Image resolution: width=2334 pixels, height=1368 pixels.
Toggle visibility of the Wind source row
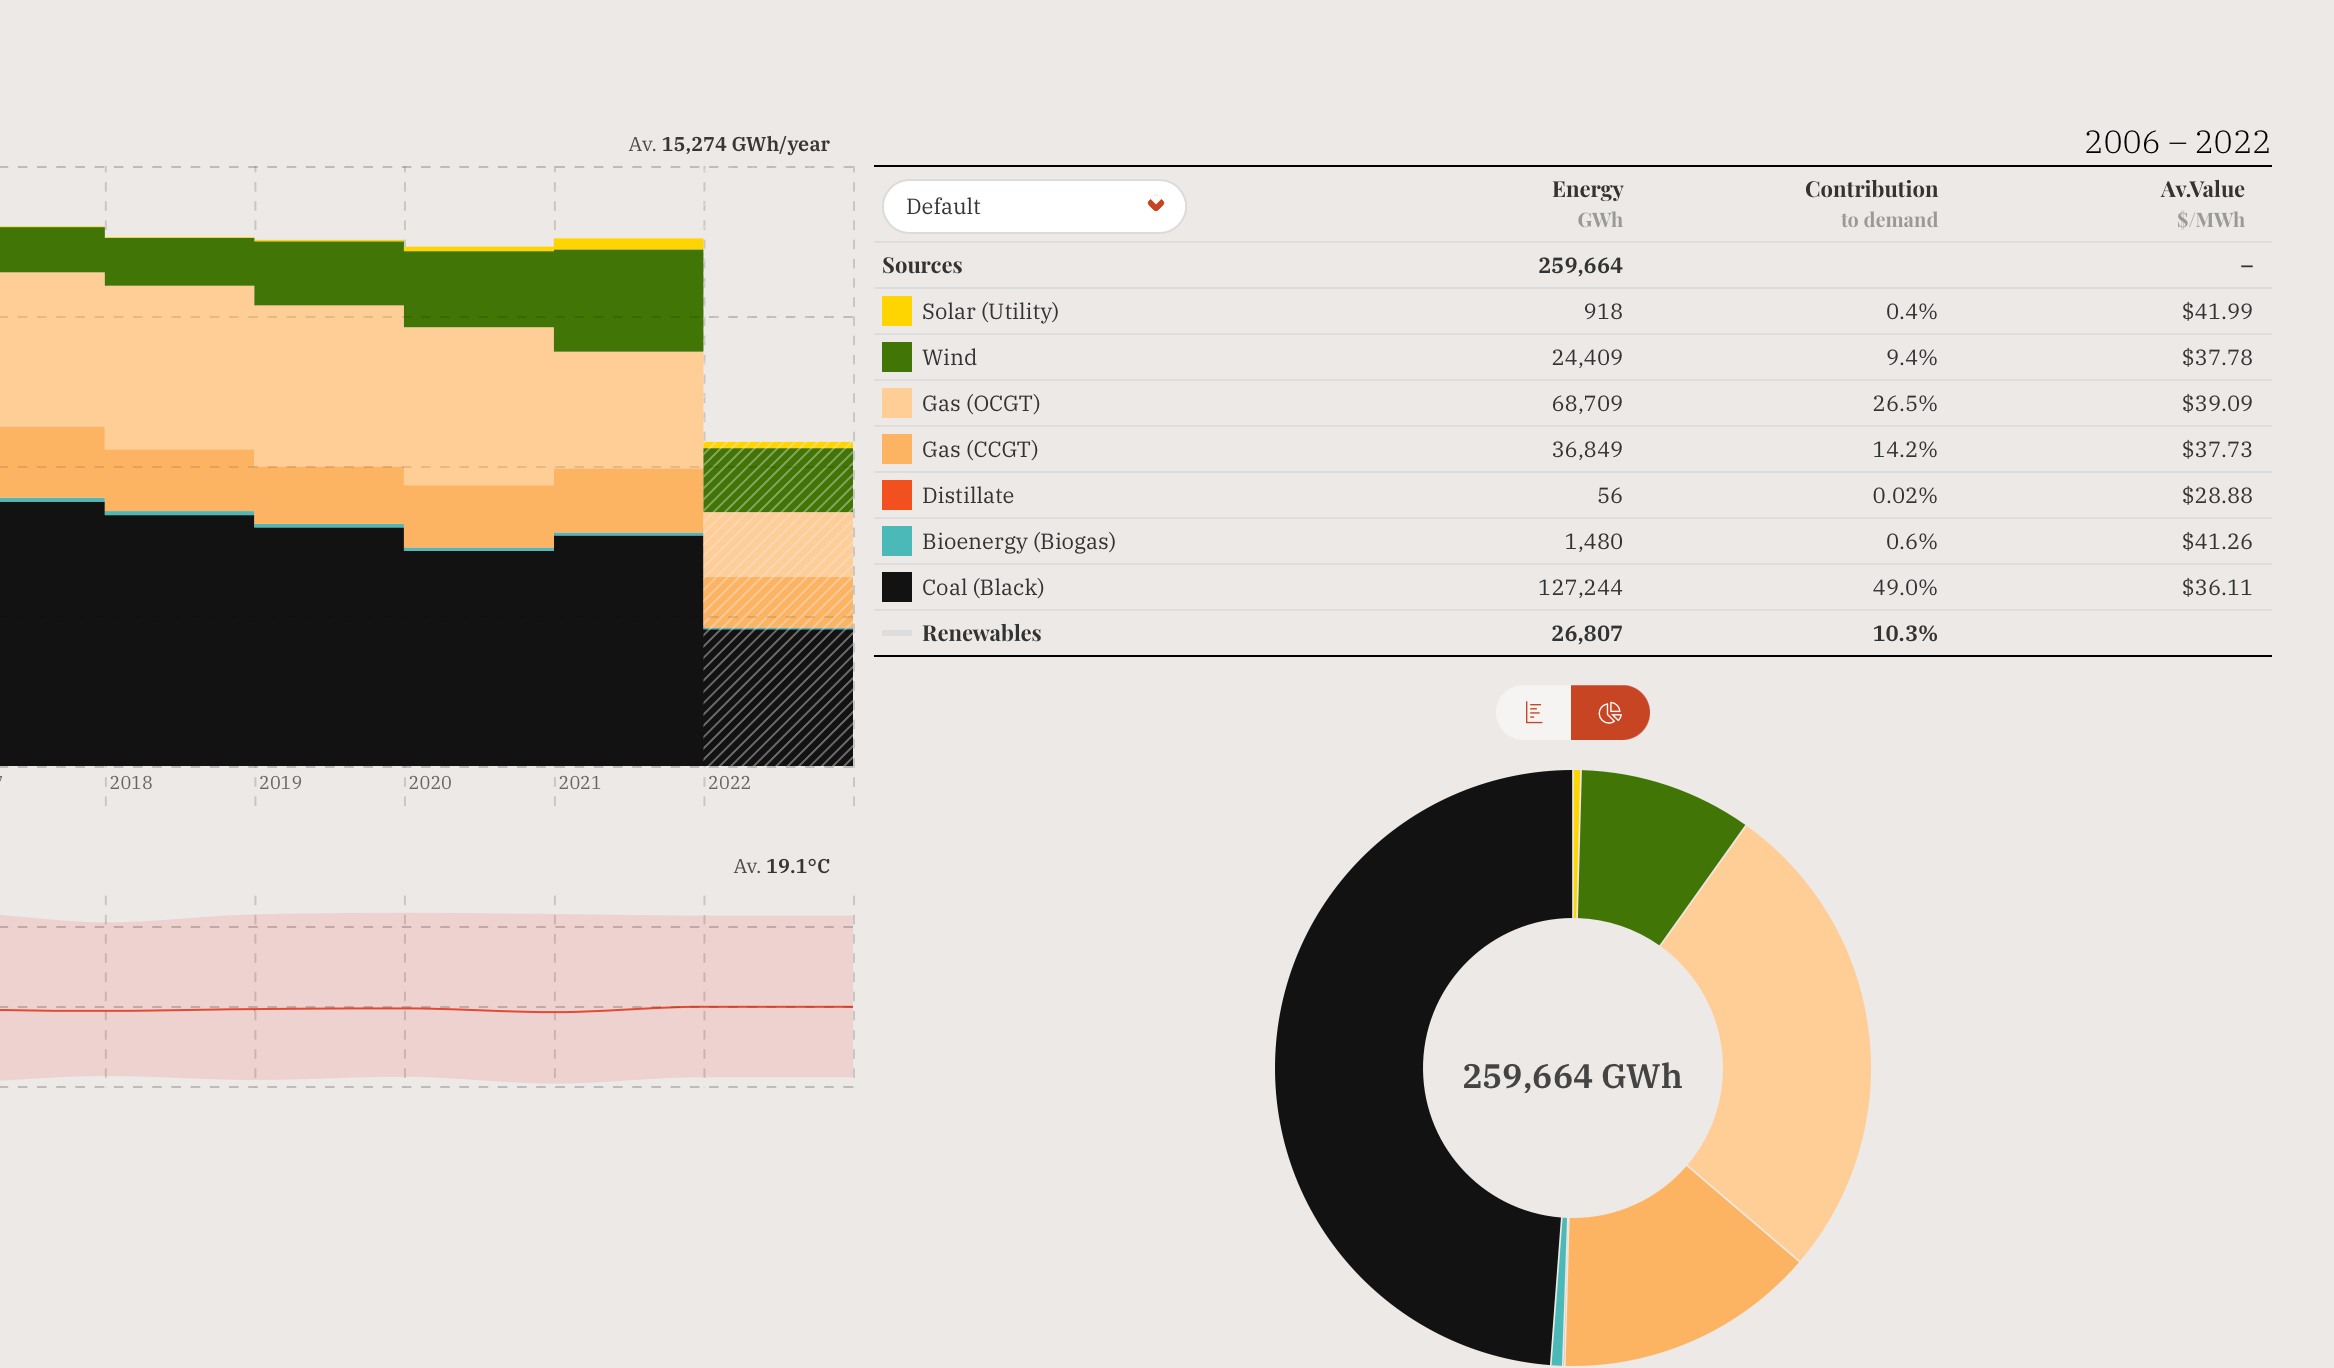(x=949, y=357)
